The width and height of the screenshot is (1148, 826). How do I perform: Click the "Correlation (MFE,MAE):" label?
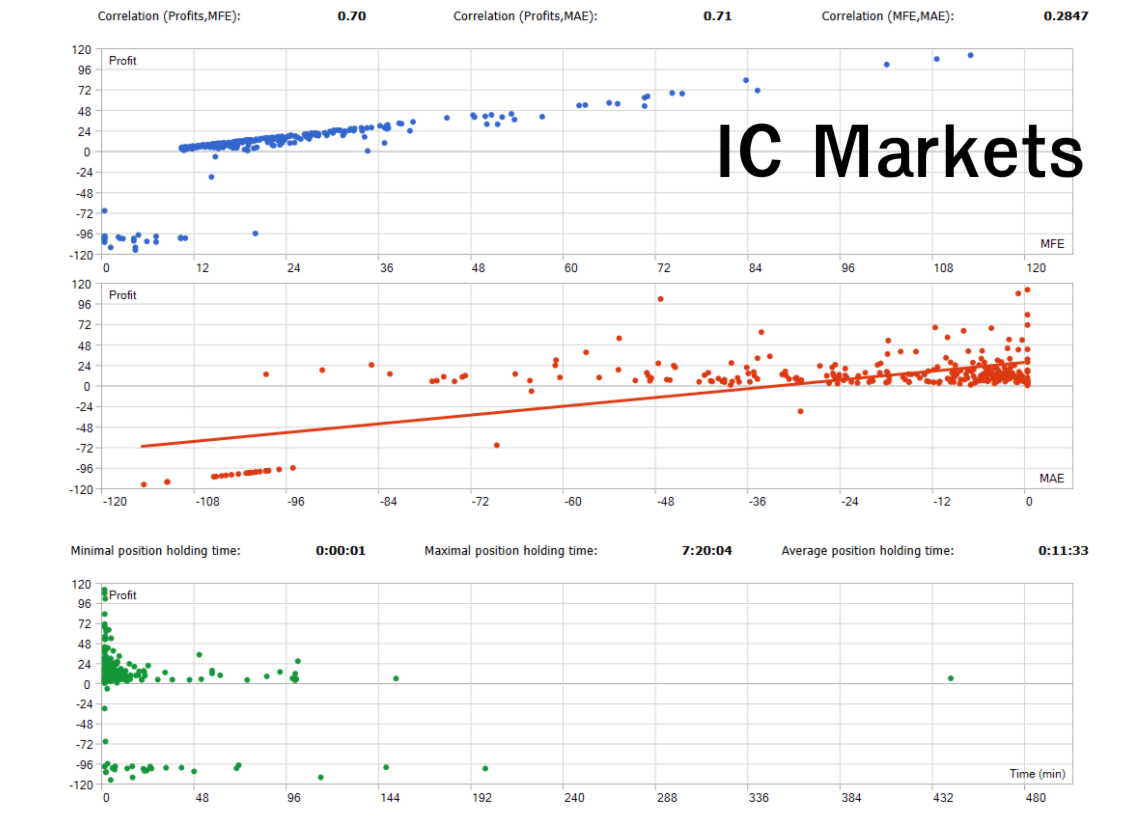coord(887,16)
